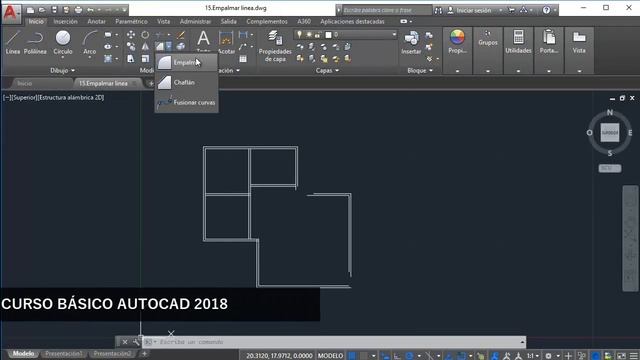Image resolution: width=640 pixels, height=360 pixels.
Task: Expand the Bloque panel
Action: pyautogui.click(x=420, y=70)
